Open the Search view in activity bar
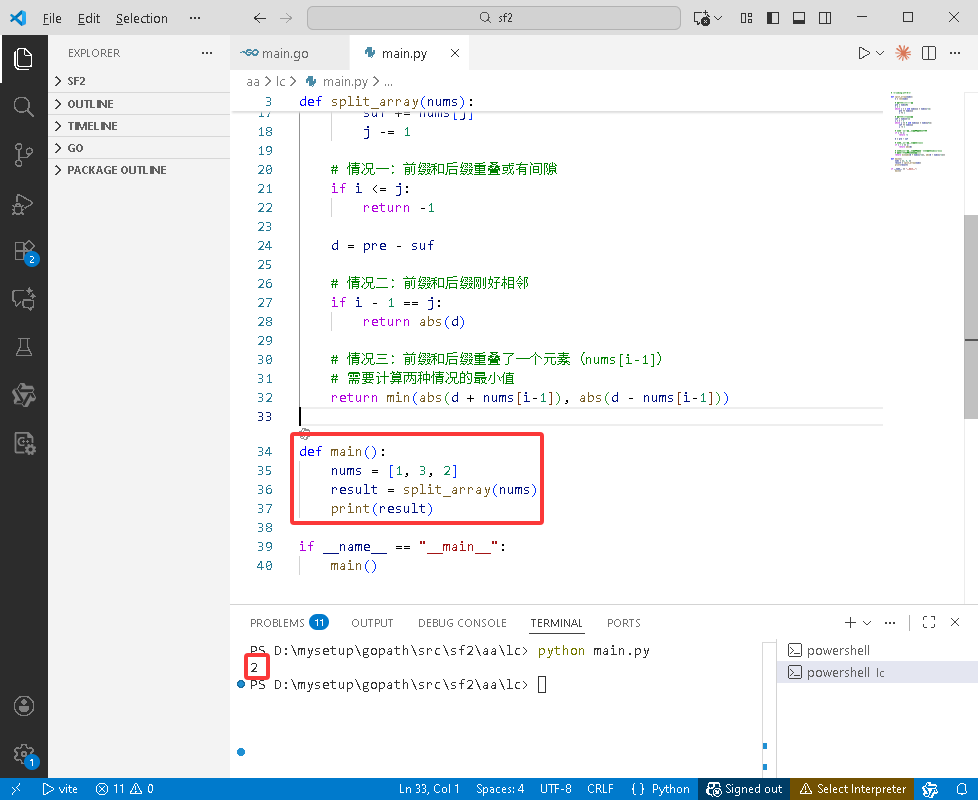Viewport: 978px width, 800px height. point(24,107)
